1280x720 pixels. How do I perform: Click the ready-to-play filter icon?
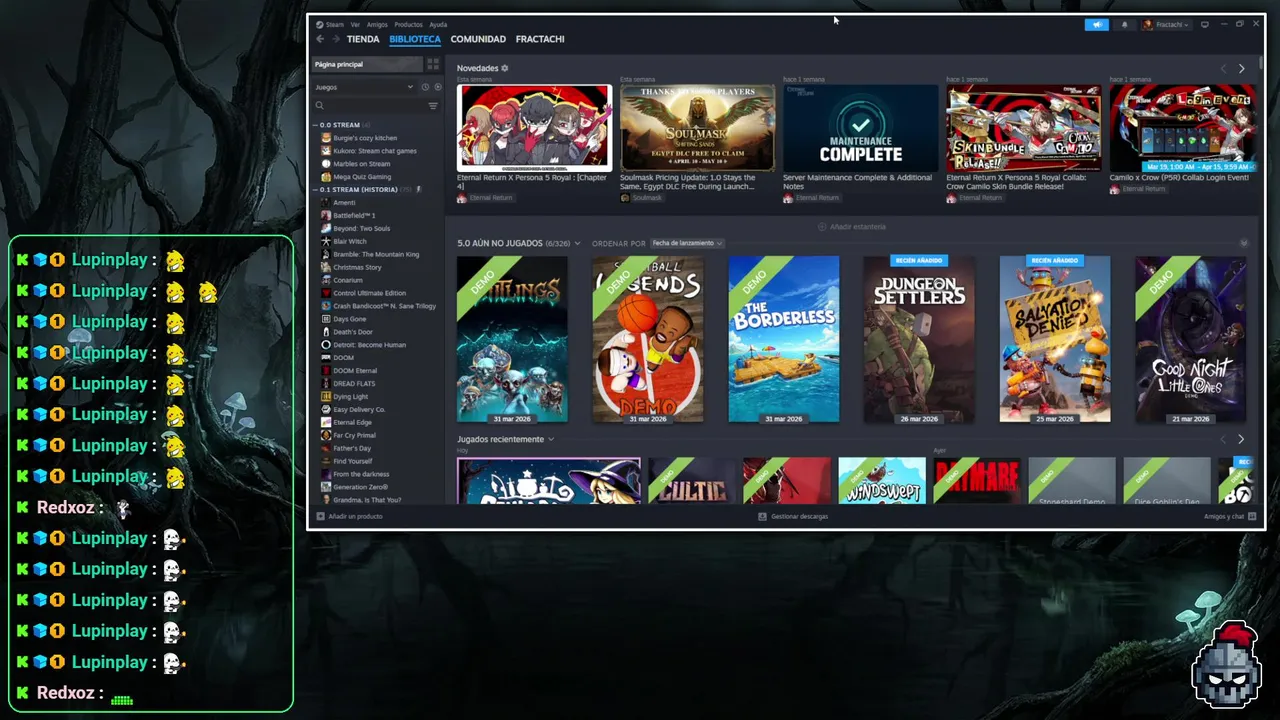(x=438, y=87)
